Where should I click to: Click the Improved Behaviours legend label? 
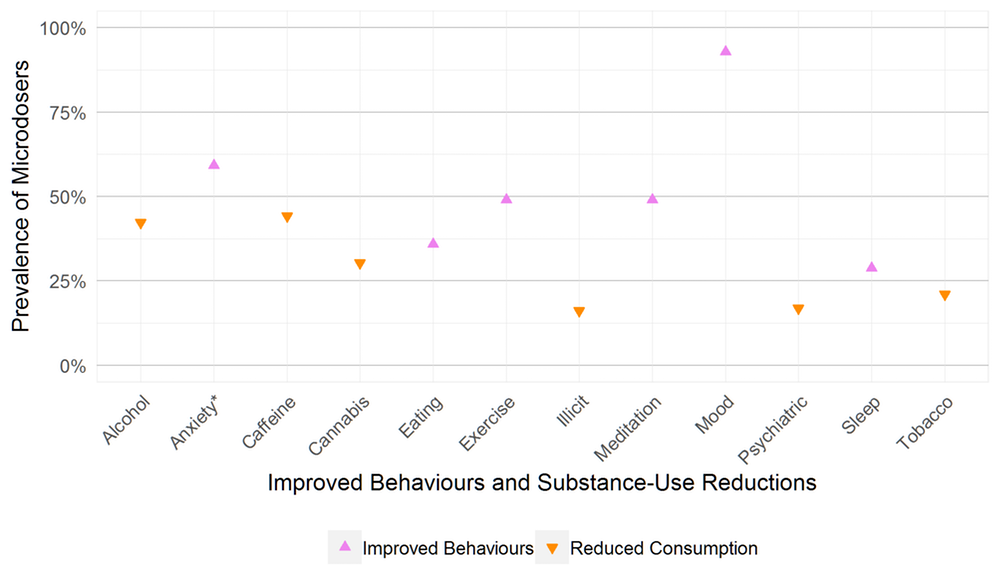coord(448,548)
